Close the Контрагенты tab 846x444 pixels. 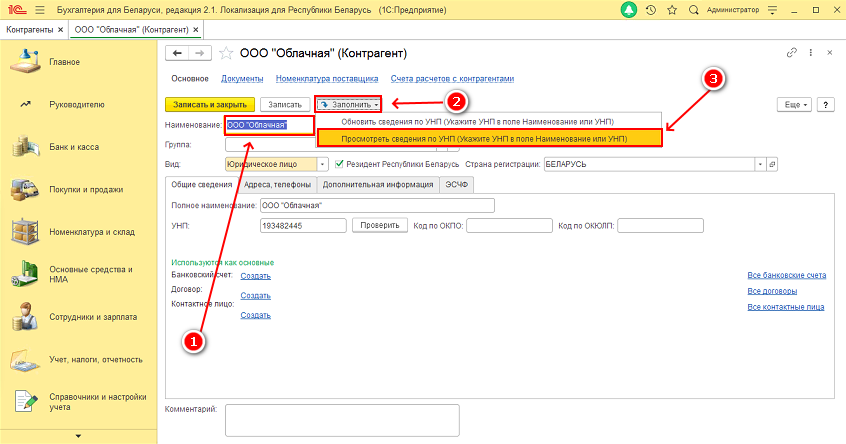60,30
